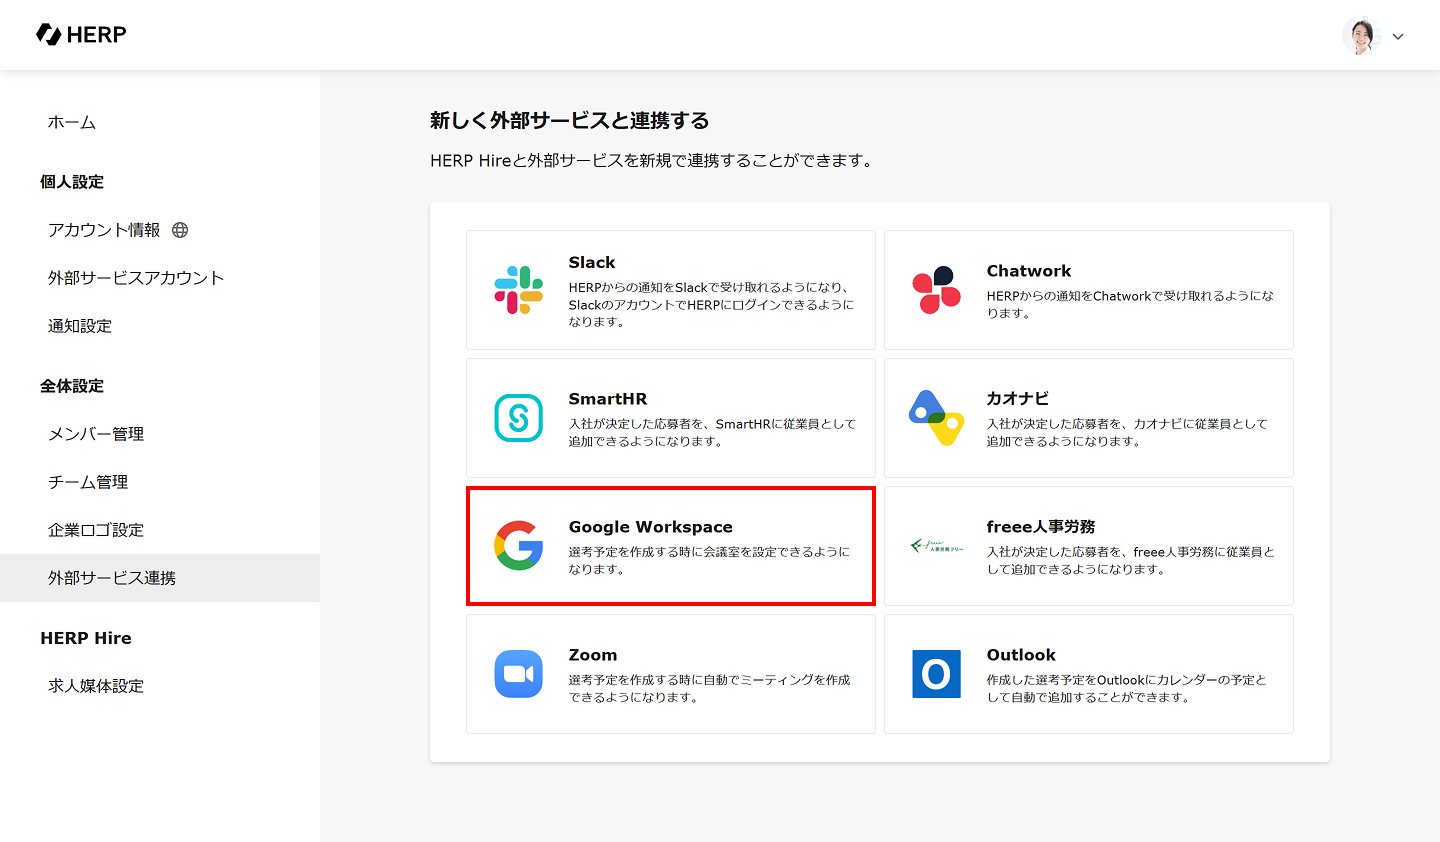Viewport: 1440px width, 842px height.
Task: Click the freee人事労務 logo icon
Action: tap(937, 546)
